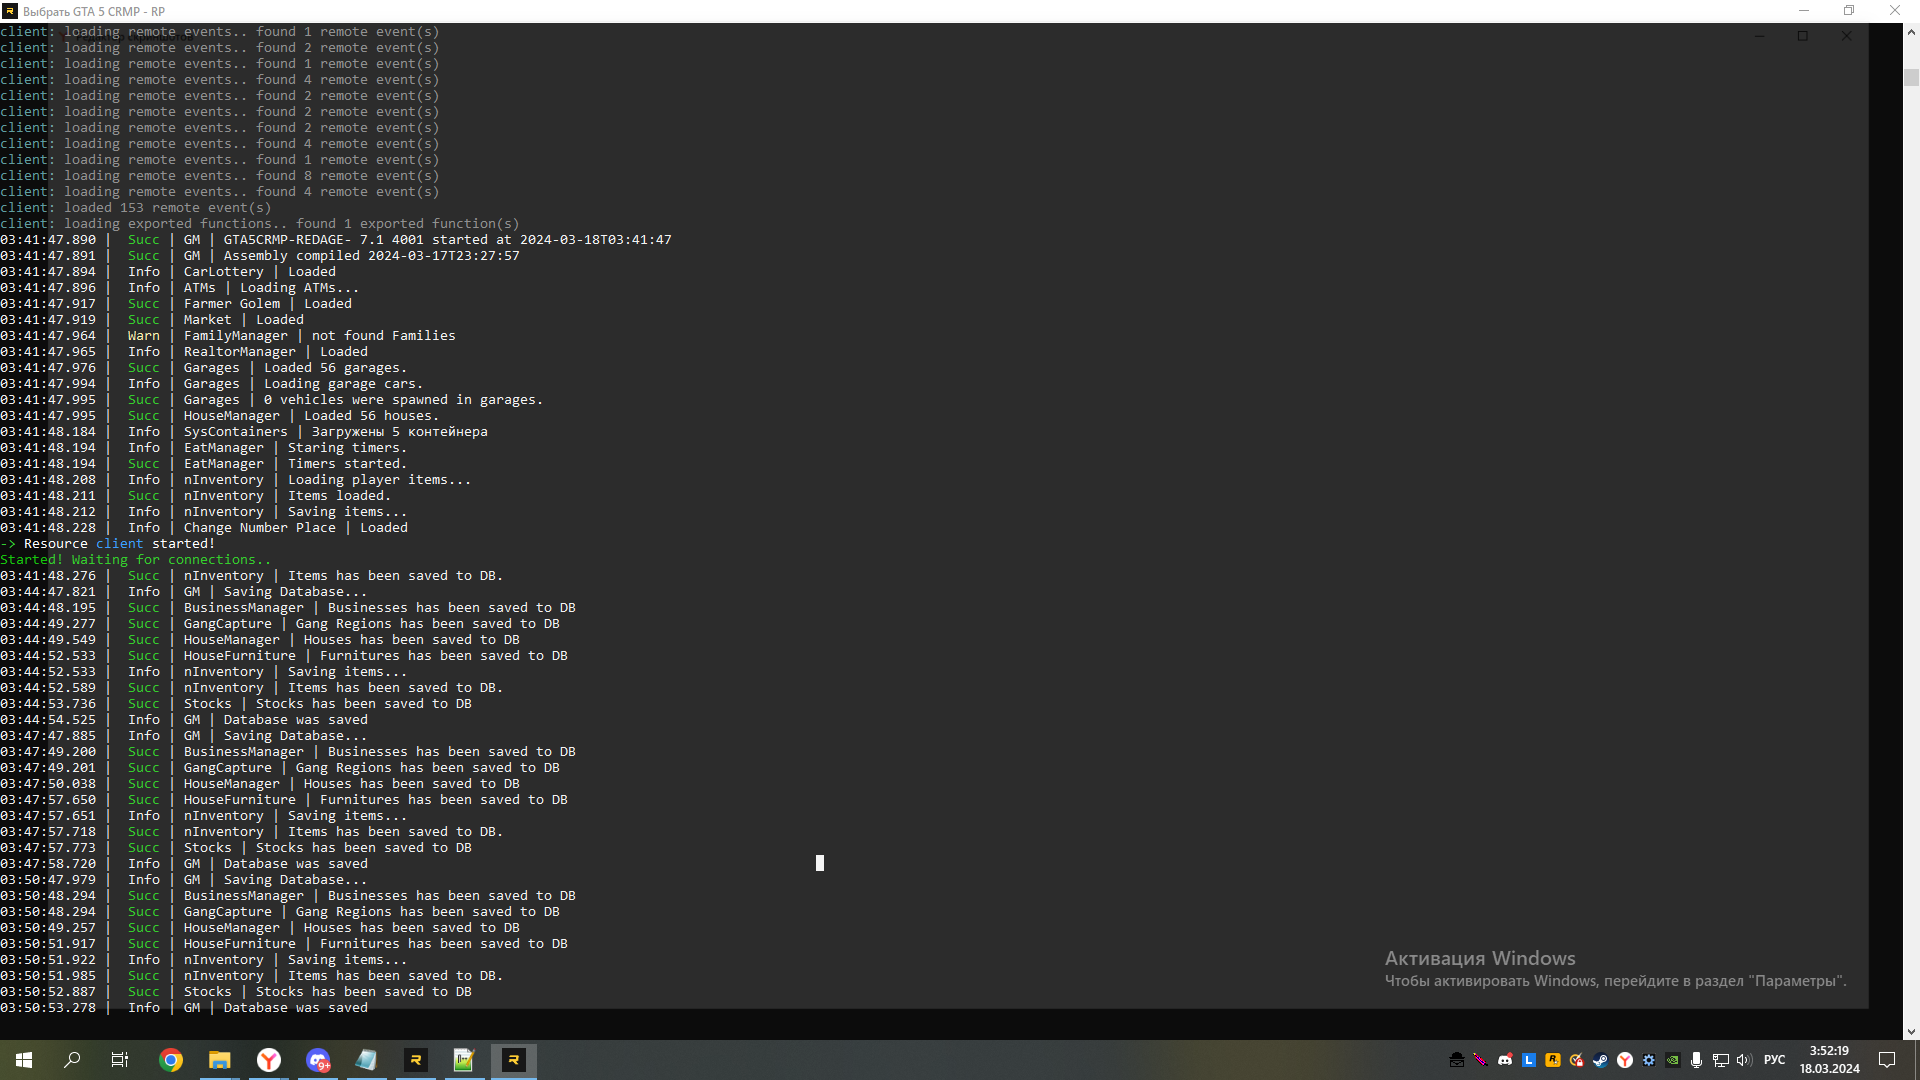The height and width of the screenshot is (1080, 1920).
Task: Open File Explorer from the taskbar
Action: click(219, 1060)
